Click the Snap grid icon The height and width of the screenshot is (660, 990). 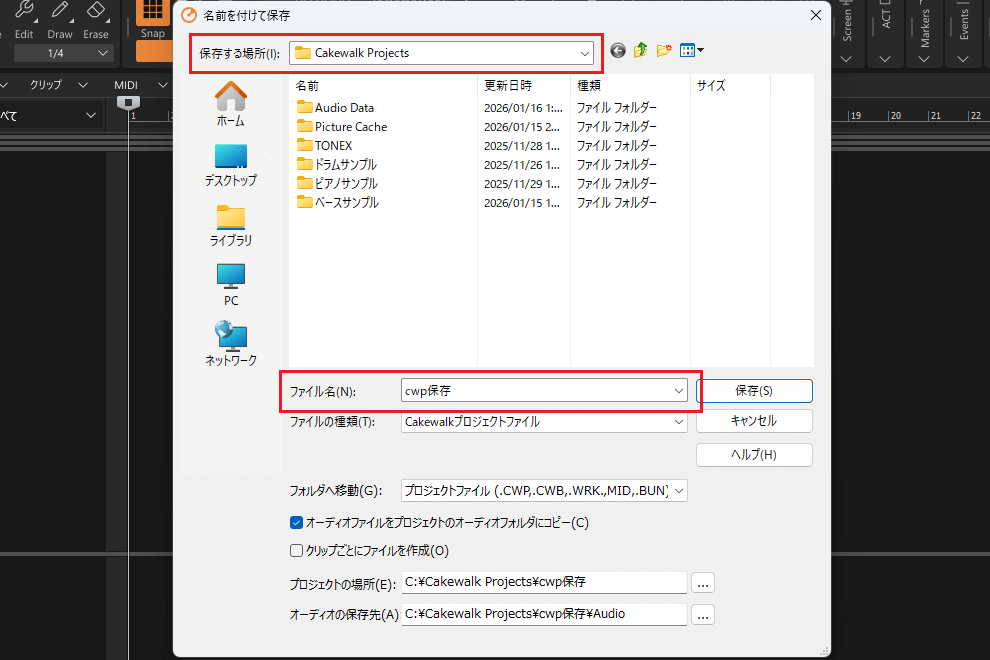click(x=153, y=11)
